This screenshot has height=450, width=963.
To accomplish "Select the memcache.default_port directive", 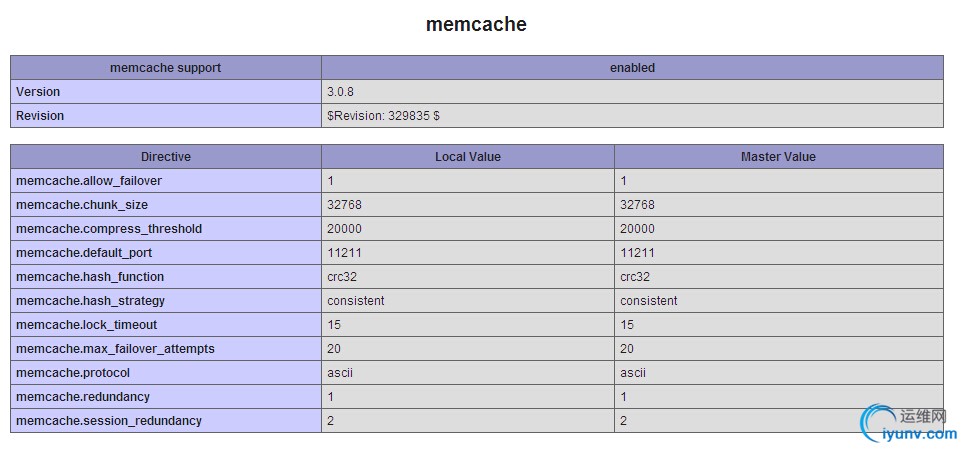I will pos(84,253).
